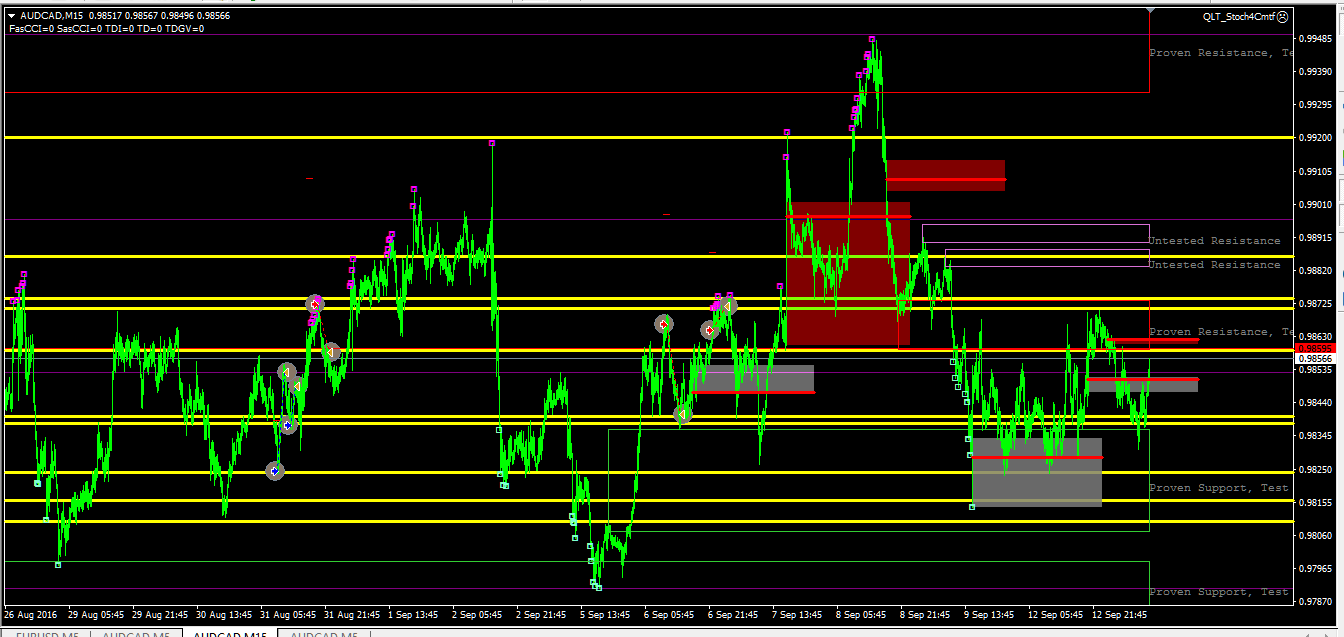Click Proven Resistance label near price 0.99390
The width and height of the screenshot is (1344, 637).
(1220, 53)
